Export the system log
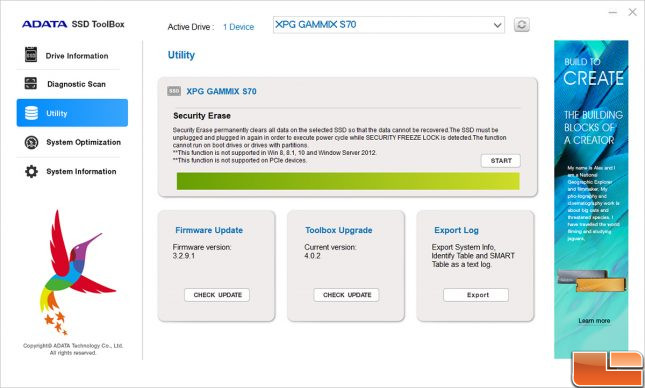 pos(476,295)
